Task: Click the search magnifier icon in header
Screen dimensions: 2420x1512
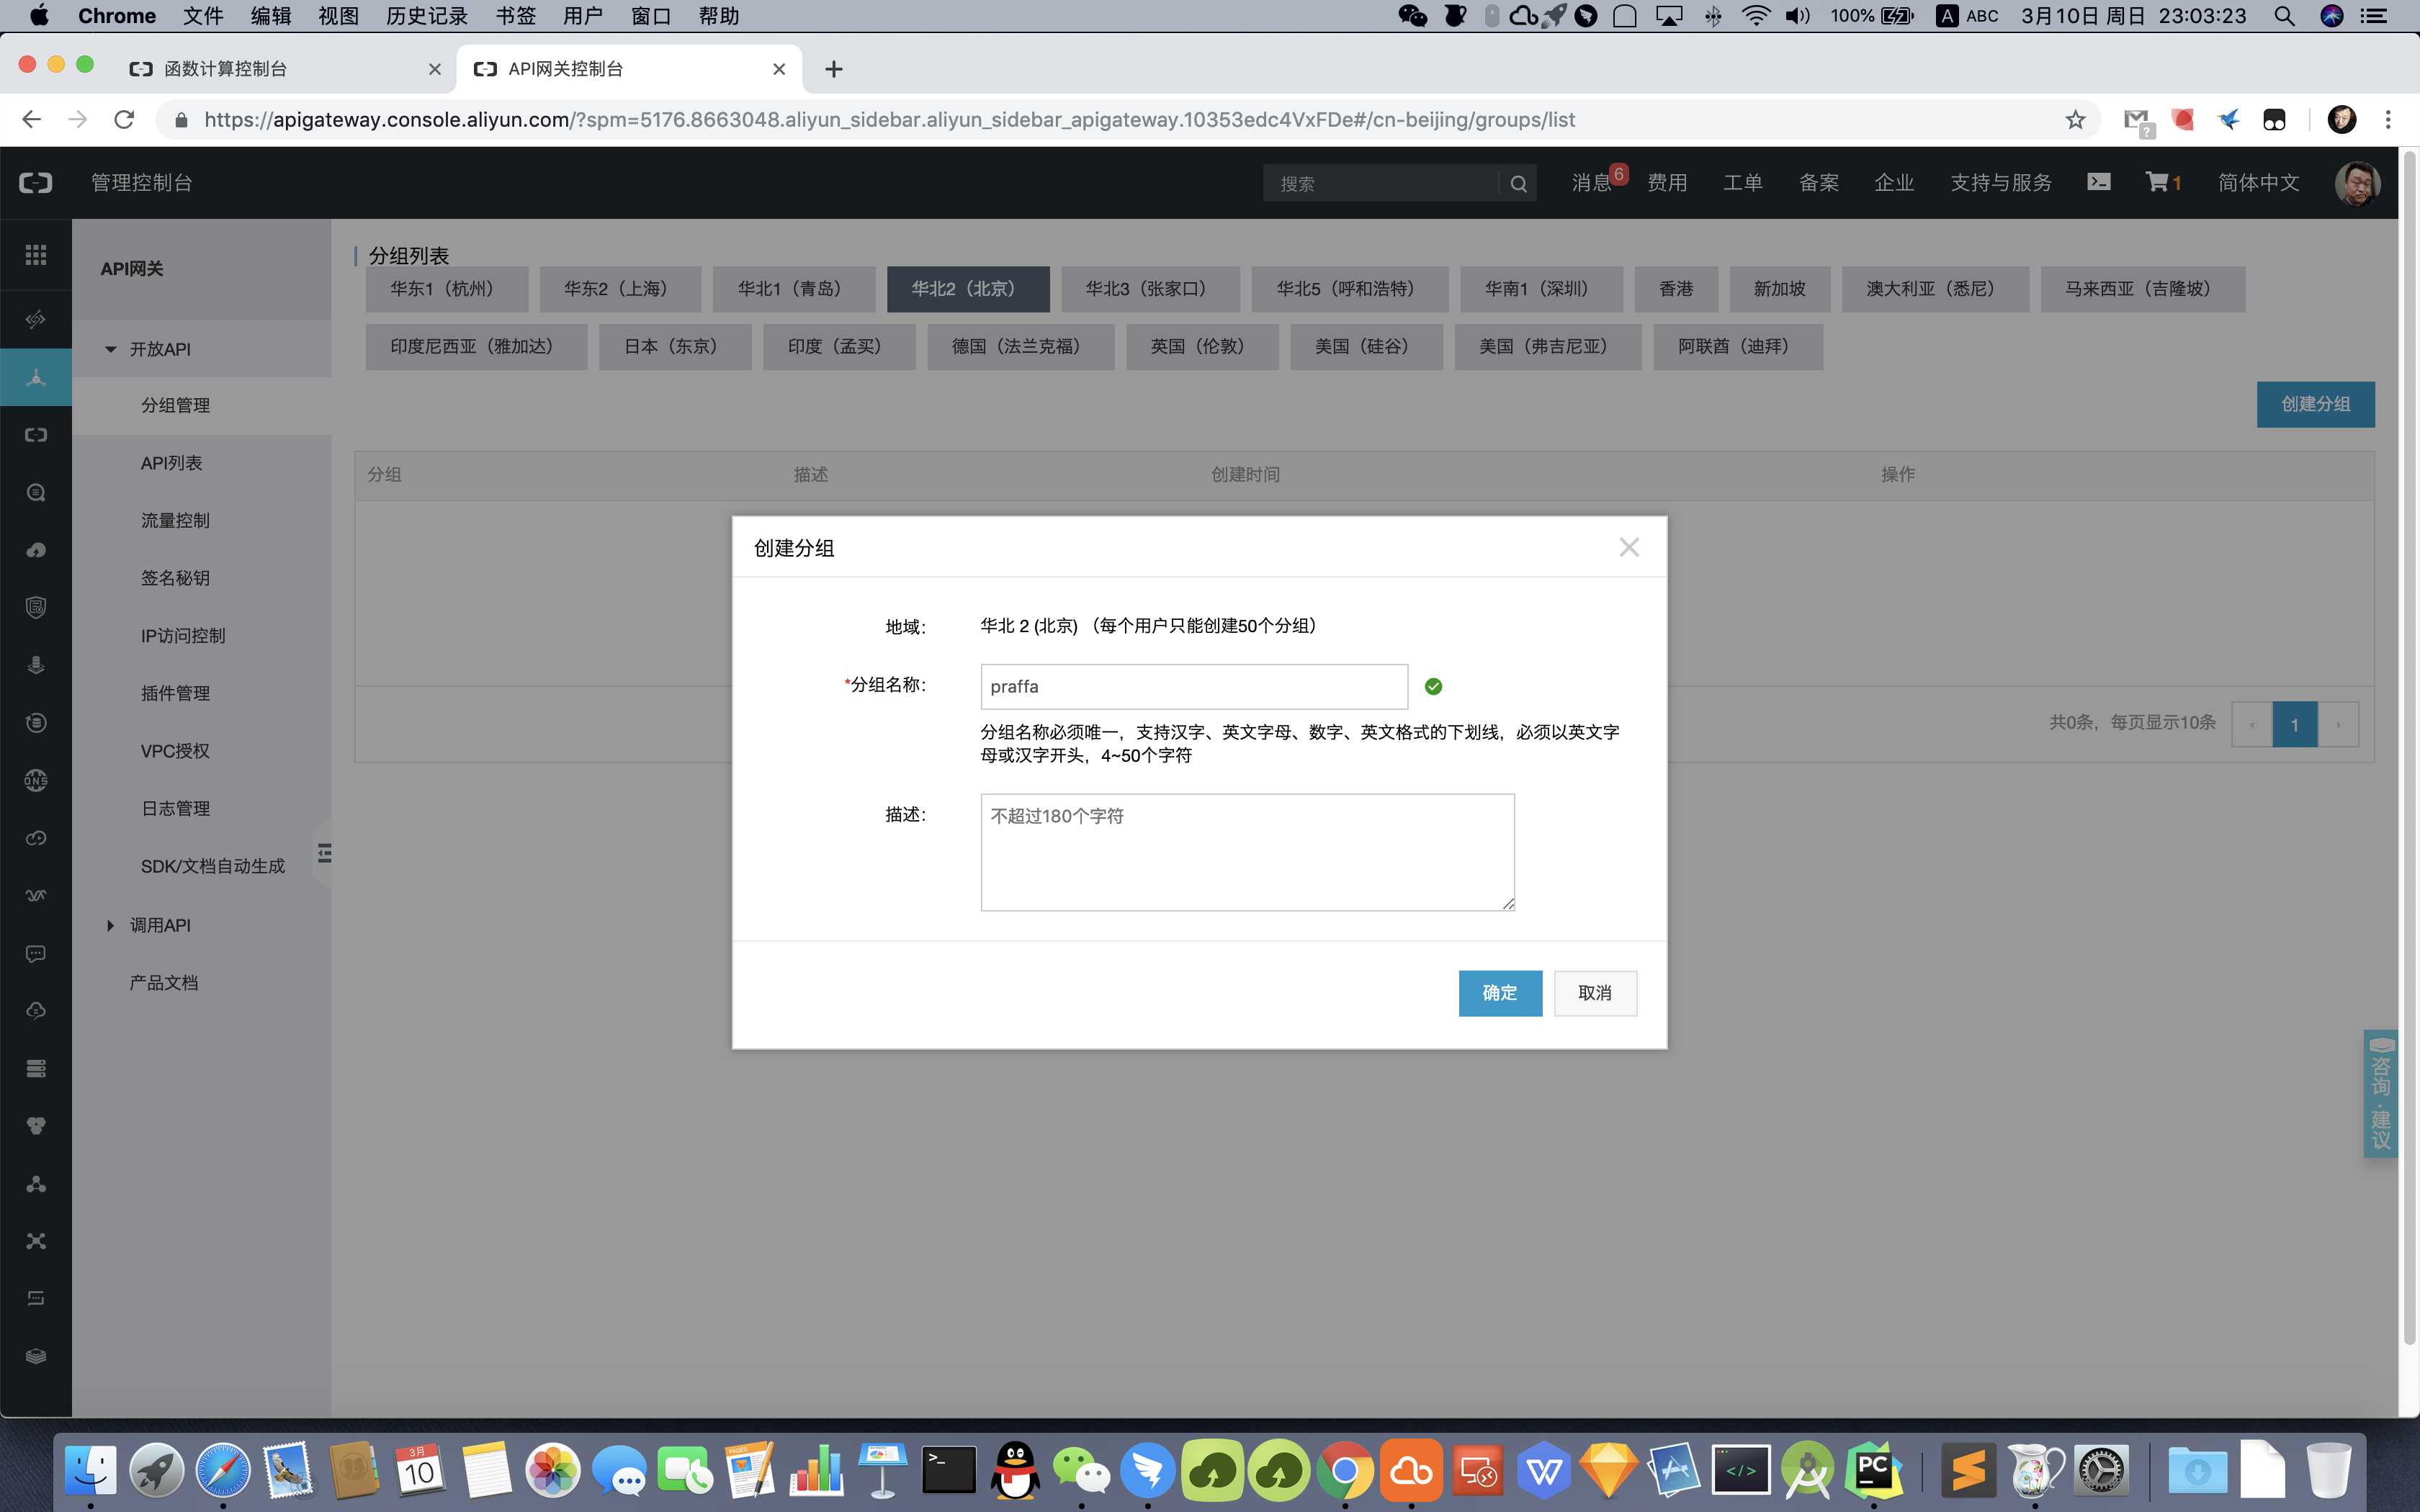Action: [x=1518, y=184]
